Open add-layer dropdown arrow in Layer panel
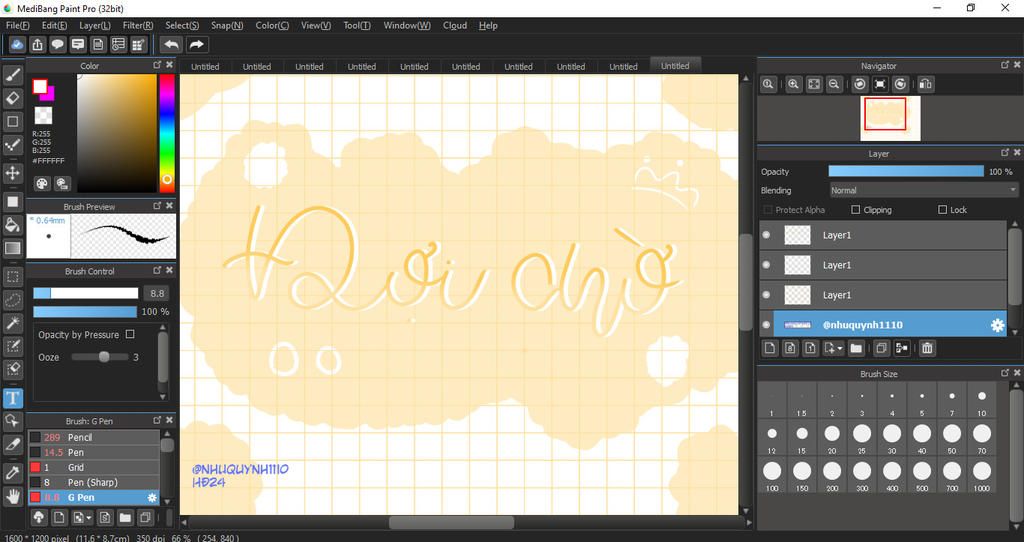The image size is (1024, 542). click(840, 349)
